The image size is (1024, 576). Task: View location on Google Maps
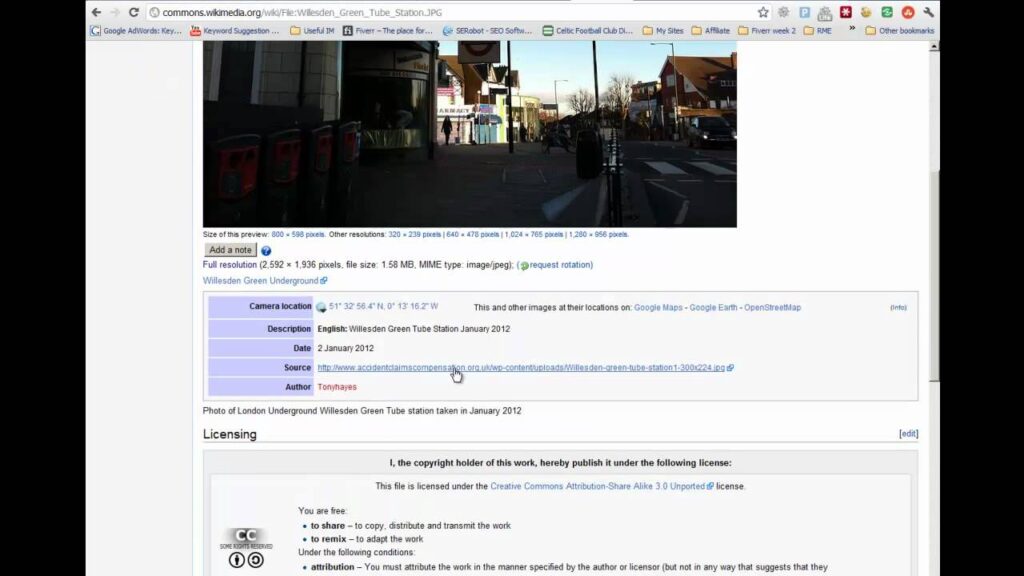coord(658,308)
